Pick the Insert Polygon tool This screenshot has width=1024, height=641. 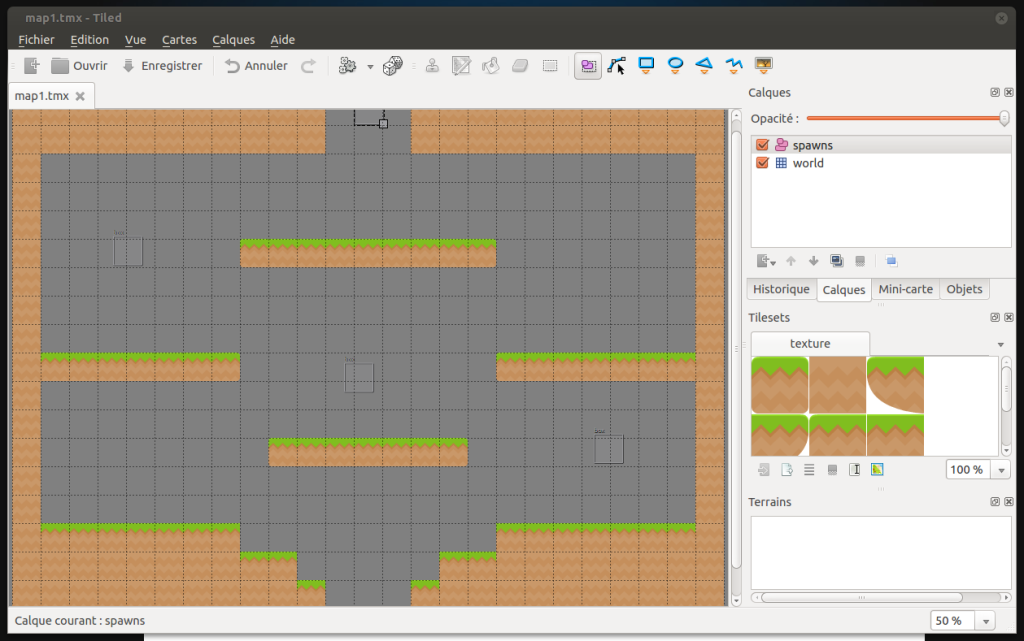(704, 65)
